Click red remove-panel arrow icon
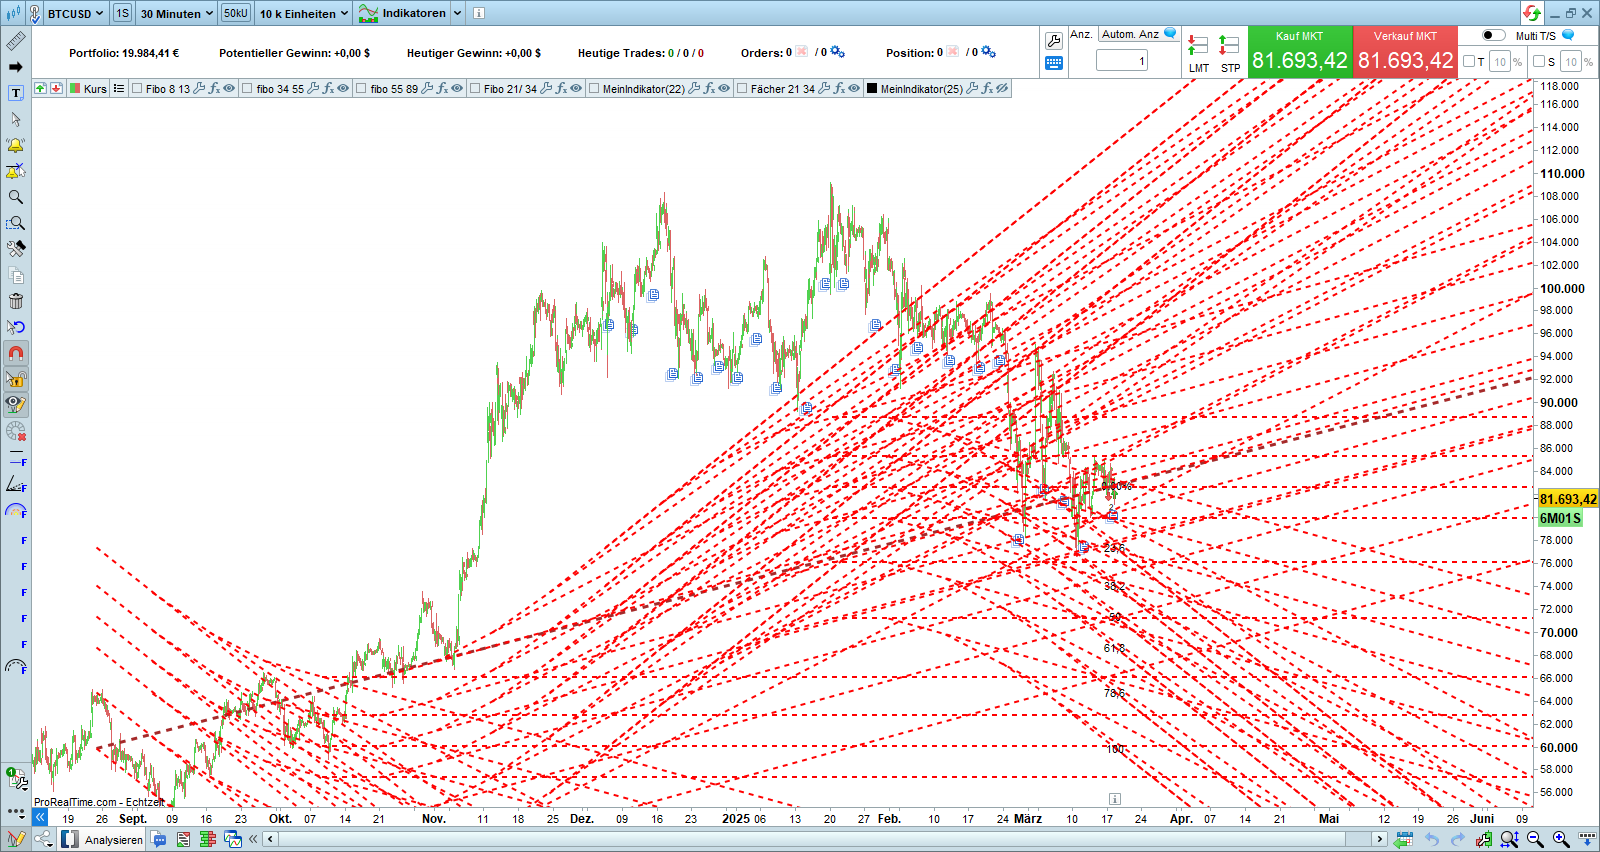 click(57, 88)
